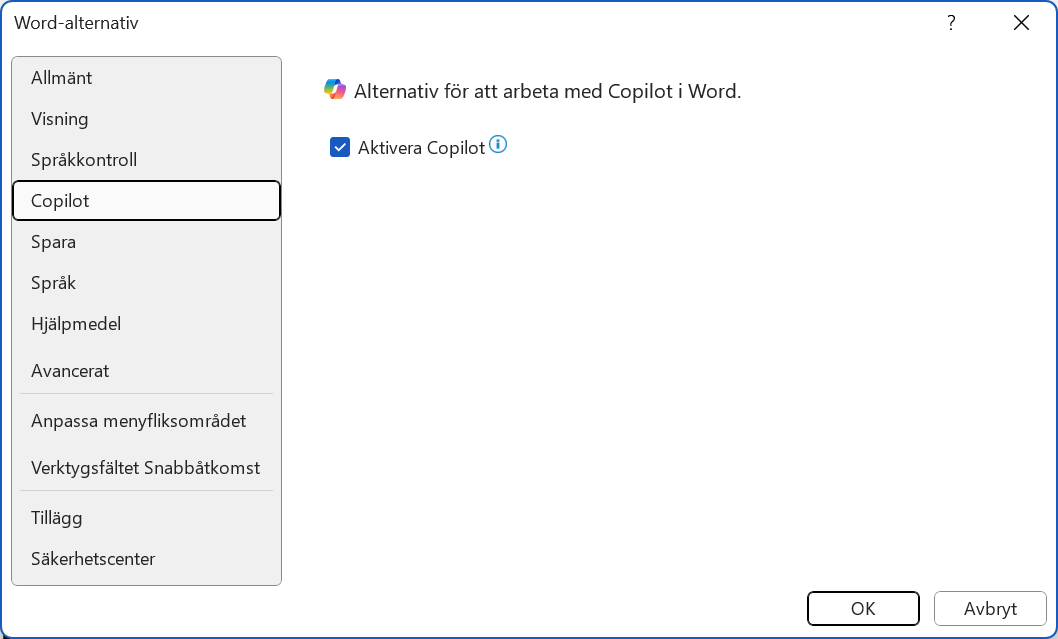Viewport: 1058px width, 639px height.
Task: Open the Spara options page
Action: click(x=53, y=242)
